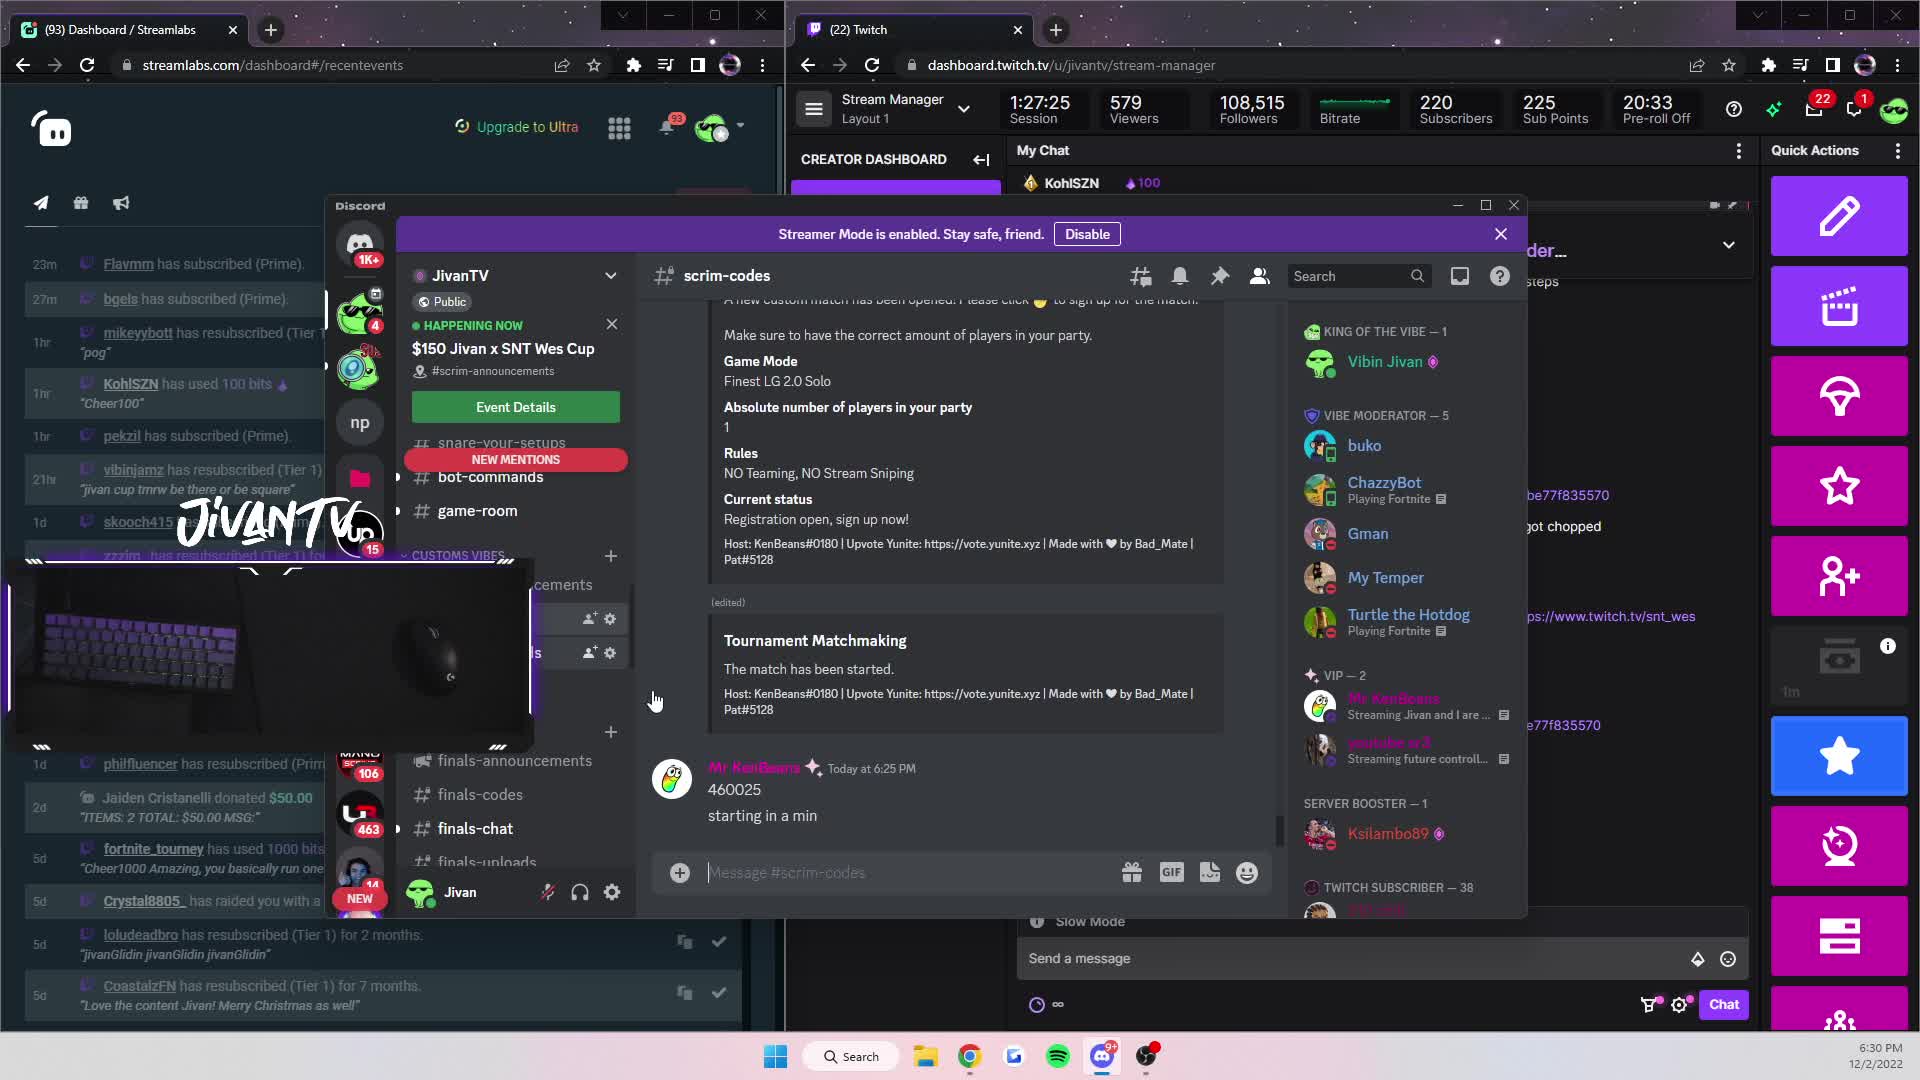Open Spotify from Windows taskbar
The image size is (1920, 1080).
1058,1056
